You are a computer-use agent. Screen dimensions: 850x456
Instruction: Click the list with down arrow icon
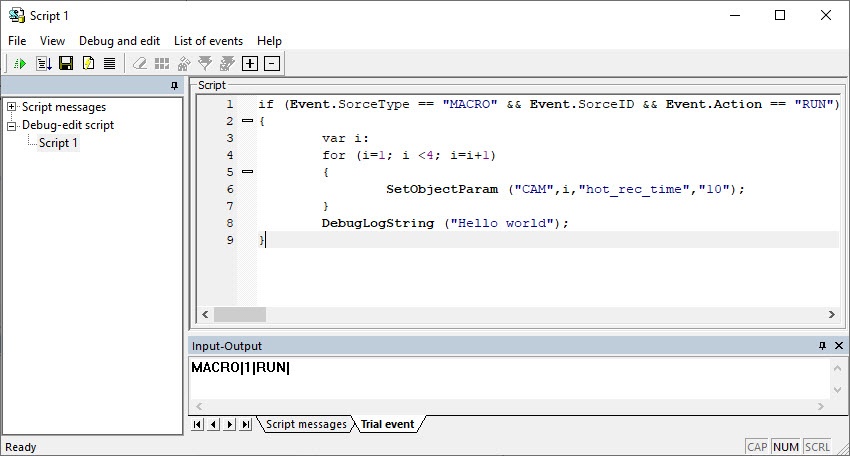coord(43,64)
